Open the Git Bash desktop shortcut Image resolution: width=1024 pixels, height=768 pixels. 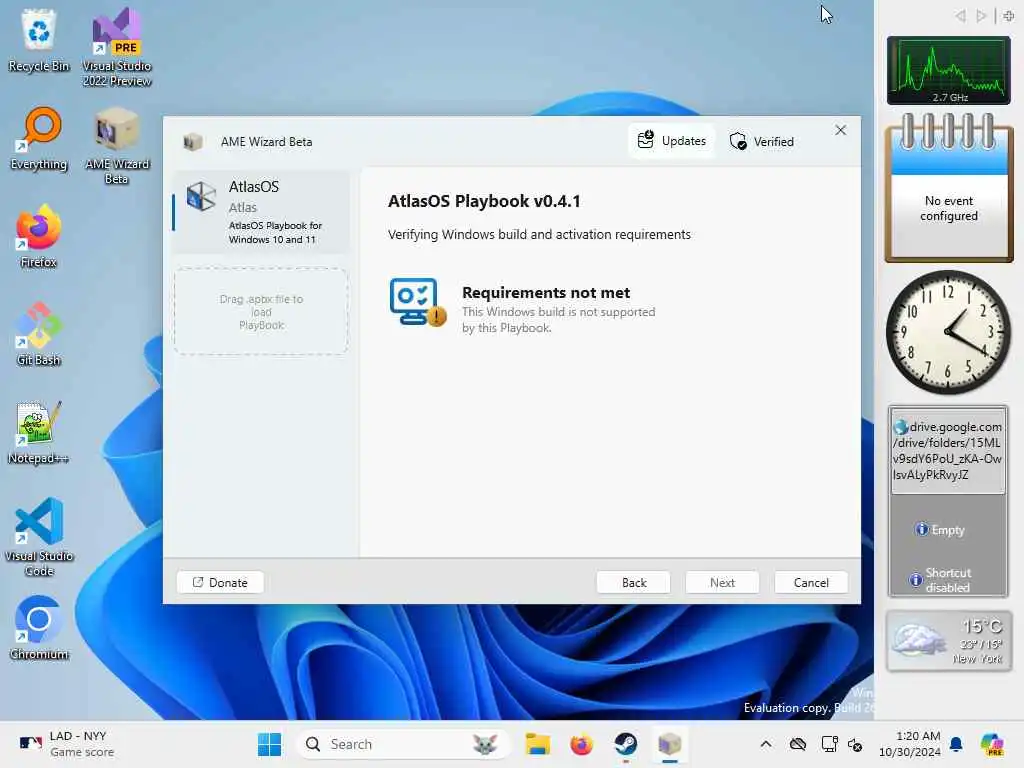39,334
